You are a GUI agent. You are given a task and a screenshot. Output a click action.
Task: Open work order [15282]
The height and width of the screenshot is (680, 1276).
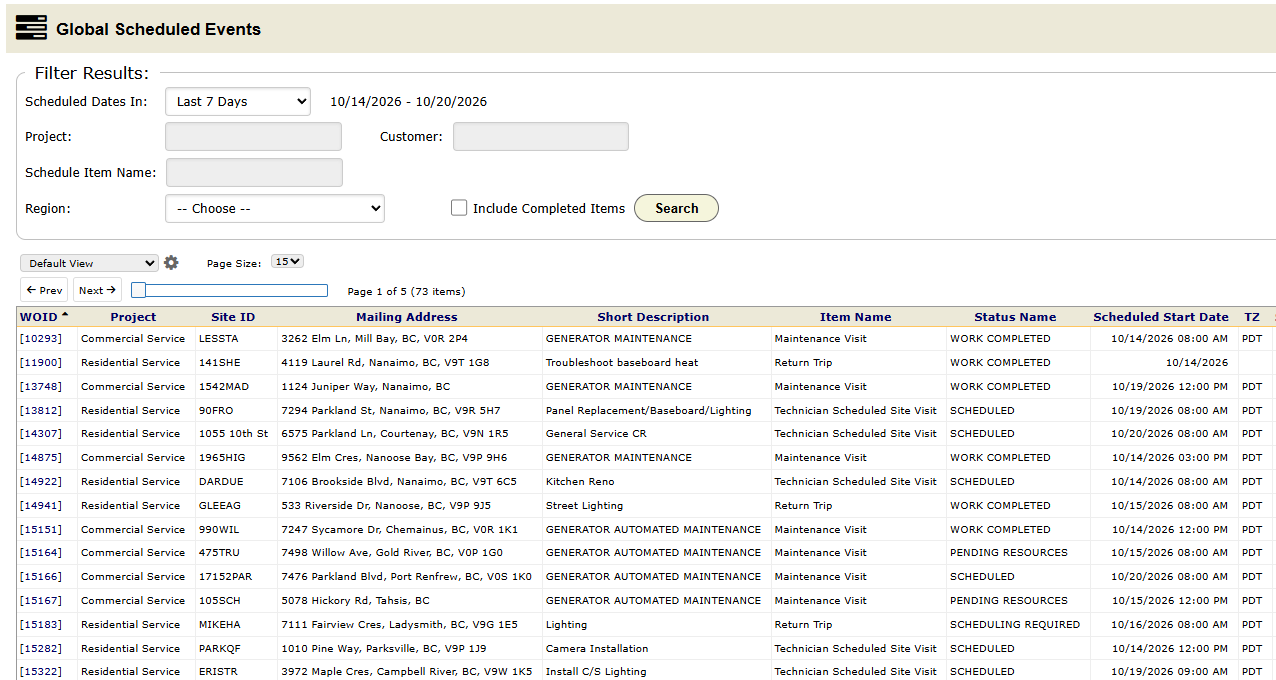click(40, 648)
